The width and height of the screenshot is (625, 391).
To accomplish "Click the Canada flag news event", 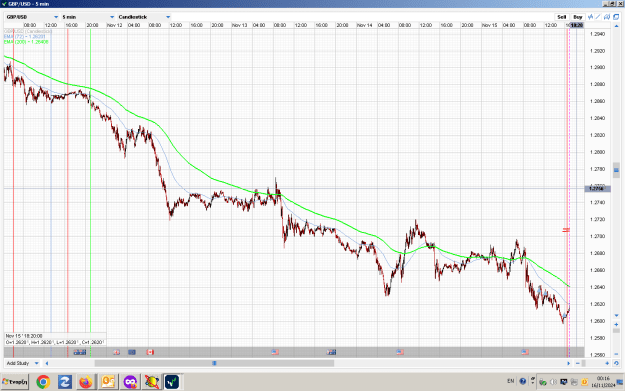I will (x=150, y=352).
